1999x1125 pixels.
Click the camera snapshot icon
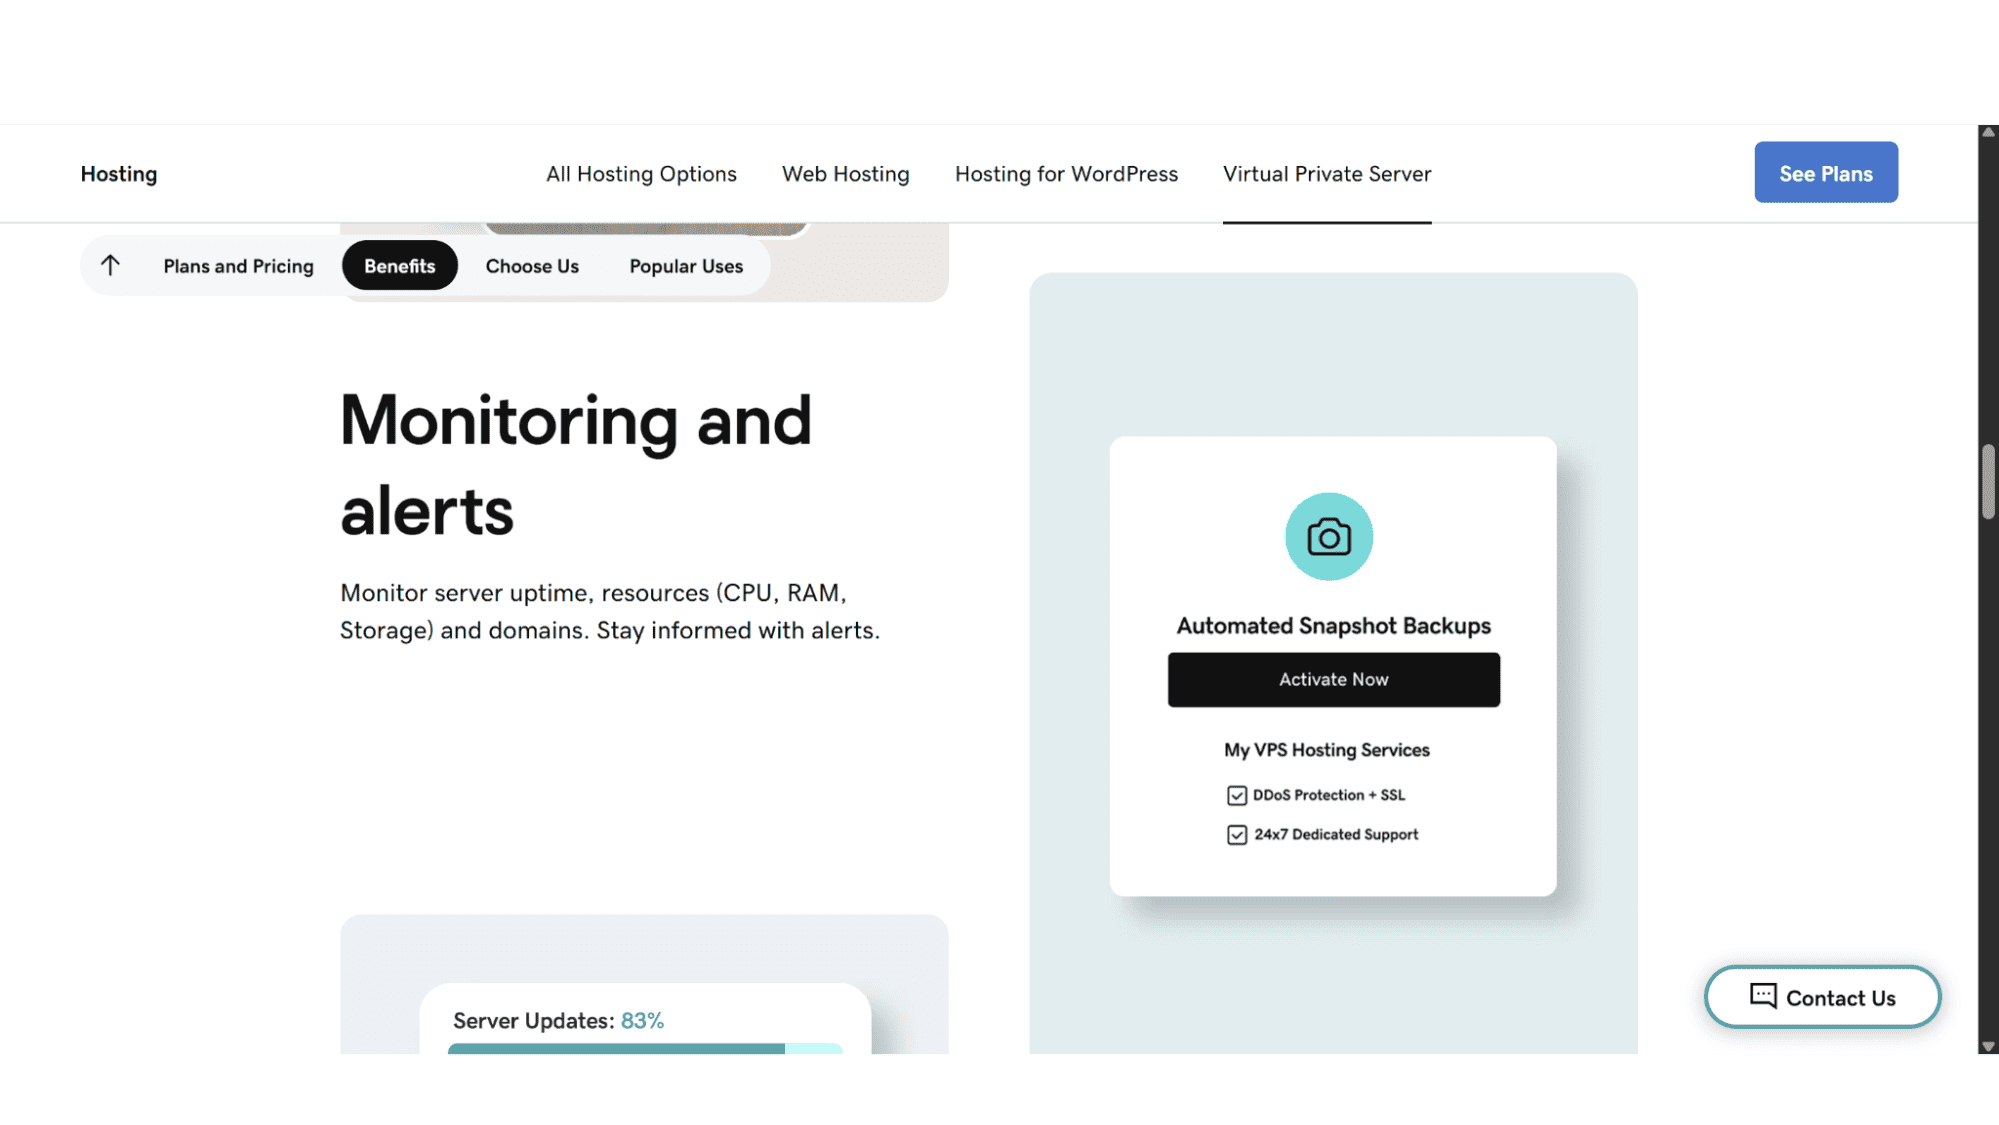click(1329, 537)
